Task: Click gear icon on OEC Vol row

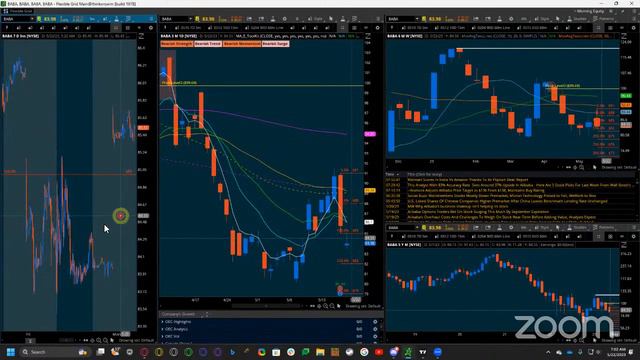Action: tap(375, 336)
